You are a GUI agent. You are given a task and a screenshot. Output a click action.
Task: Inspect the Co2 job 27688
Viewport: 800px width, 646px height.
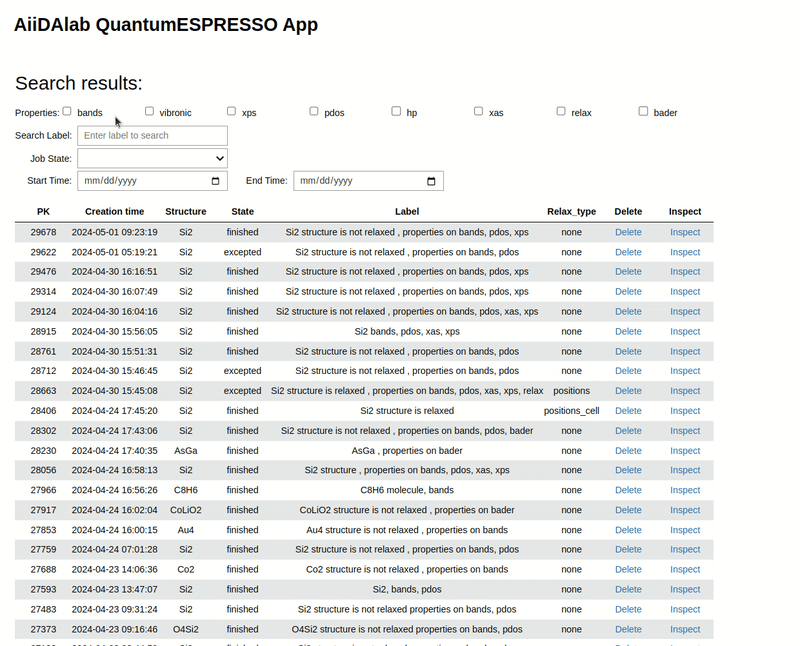tap(685, 569)
